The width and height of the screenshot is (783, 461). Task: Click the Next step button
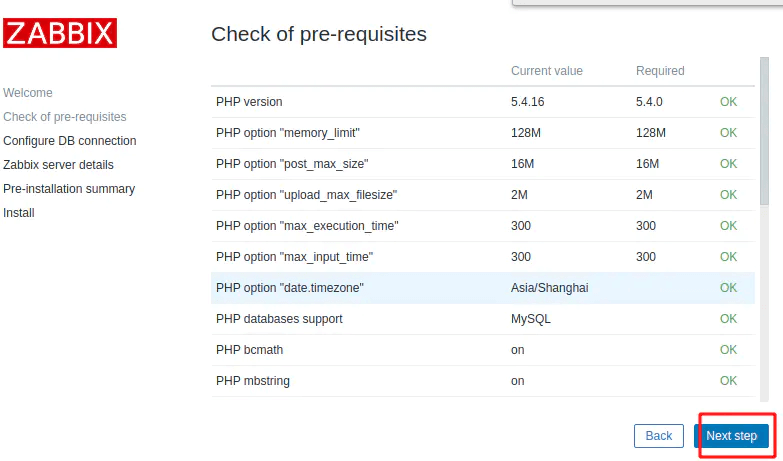coord(731,436)
